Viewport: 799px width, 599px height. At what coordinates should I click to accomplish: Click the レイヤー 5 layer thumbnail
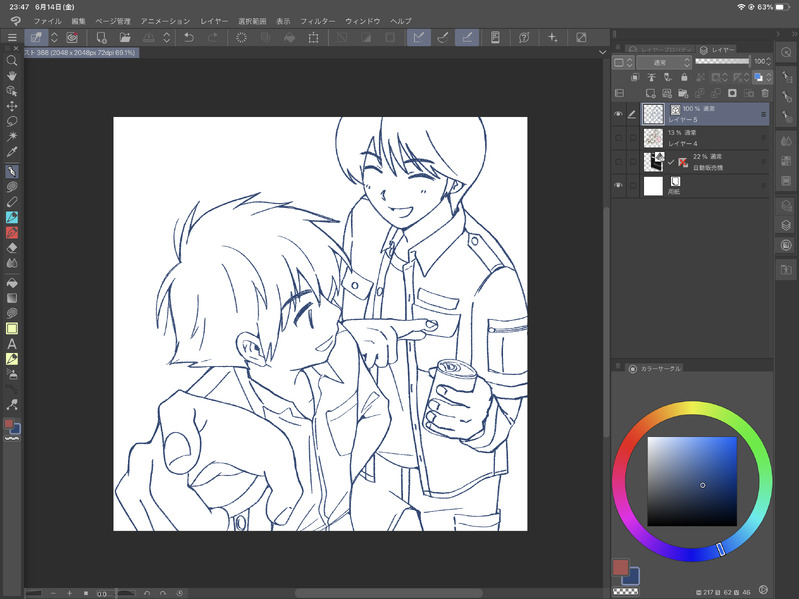(653, 114)
